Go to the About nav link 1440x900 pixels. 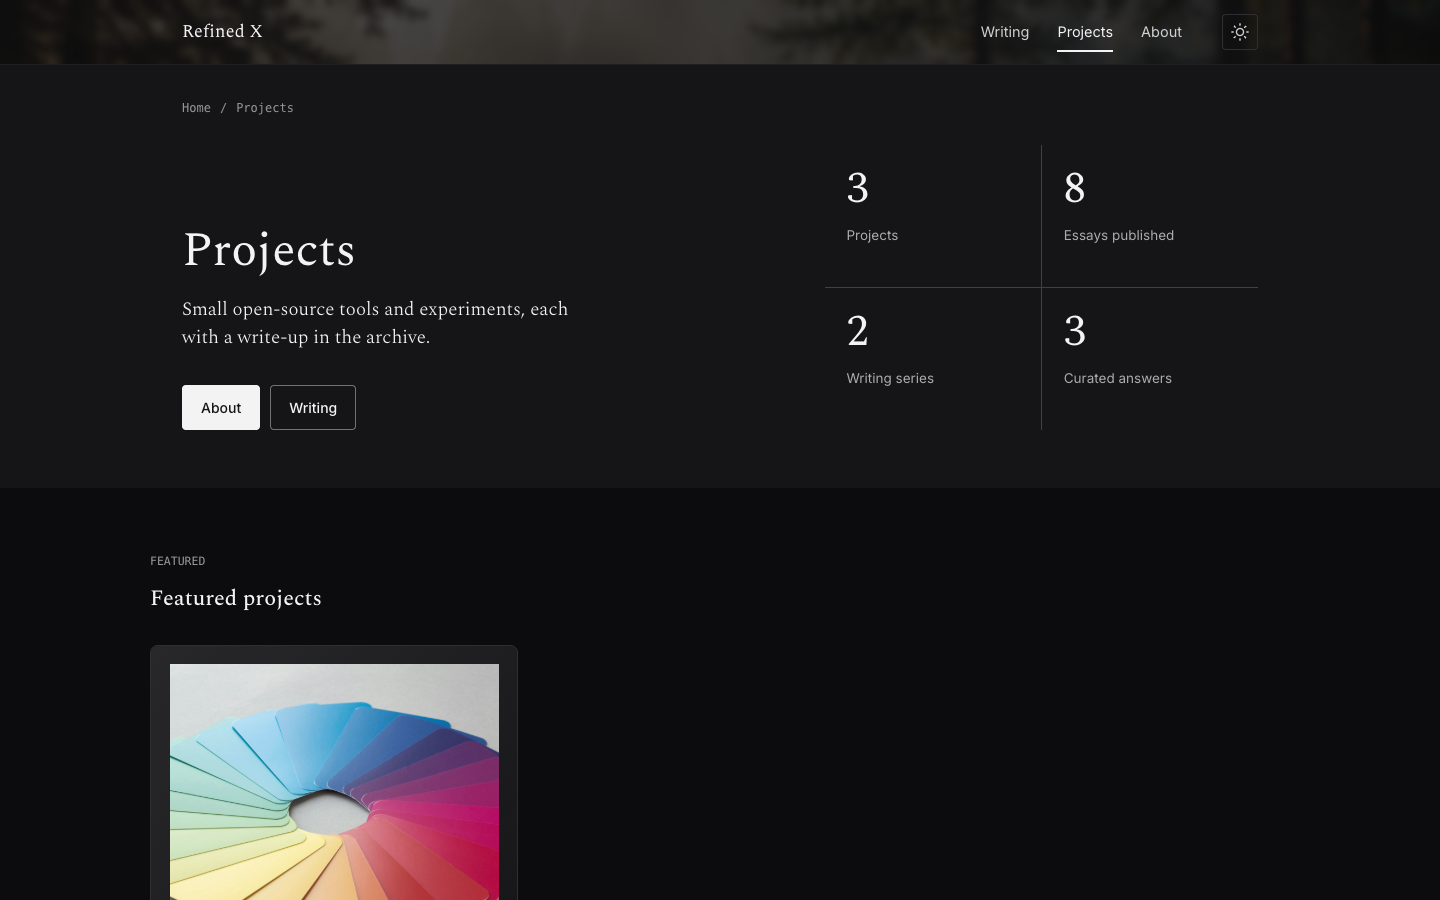[x=1161, y=32]
